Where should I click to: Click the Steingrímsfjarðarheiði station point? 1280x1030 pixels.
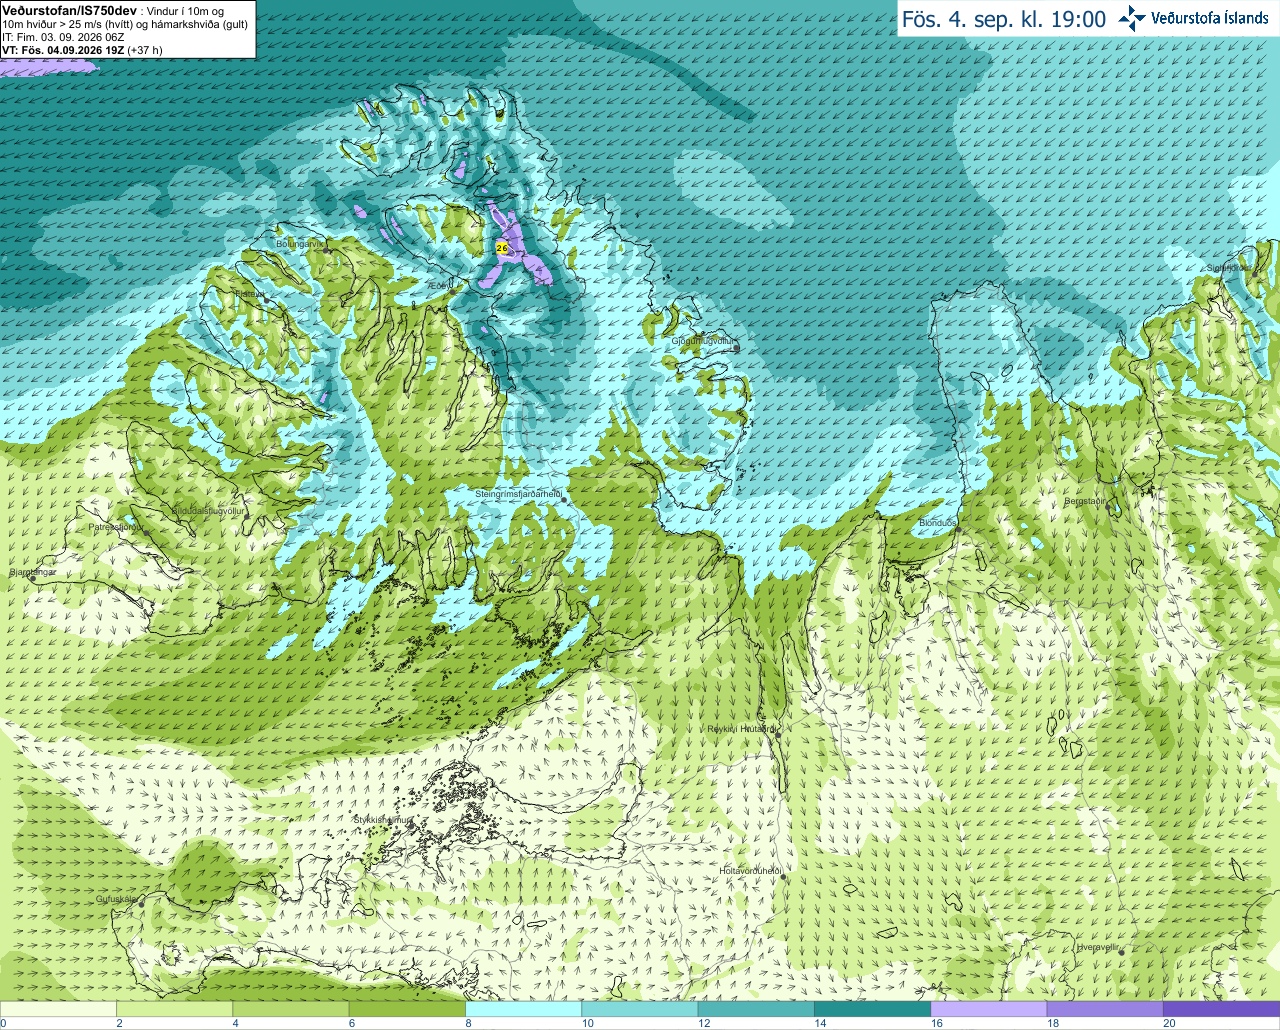[x=564, y=497]
